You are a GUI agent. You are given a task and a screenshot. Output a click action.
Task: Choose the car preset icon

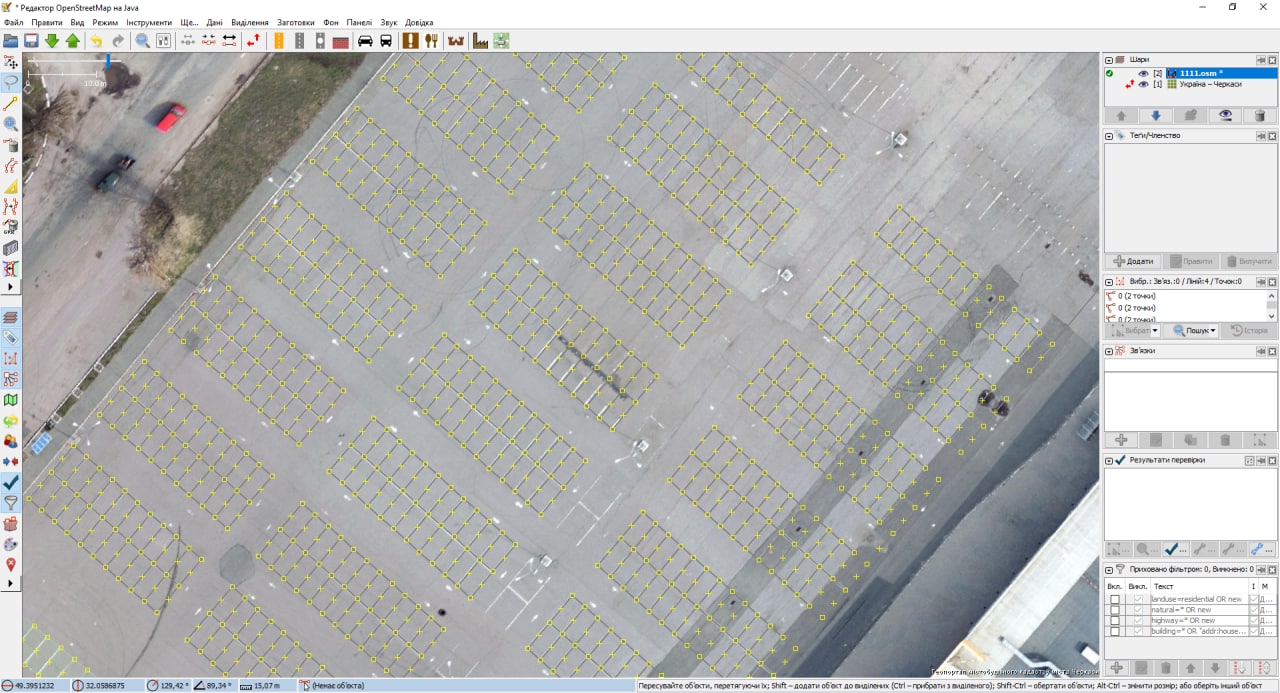point(365,41)
